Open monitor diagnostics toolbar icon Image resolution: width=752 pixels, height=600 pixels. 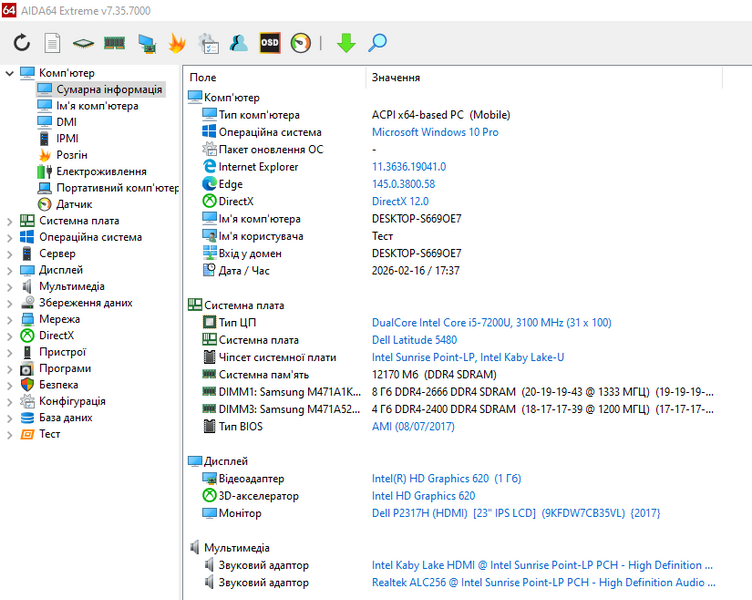[x=147, y=43]
